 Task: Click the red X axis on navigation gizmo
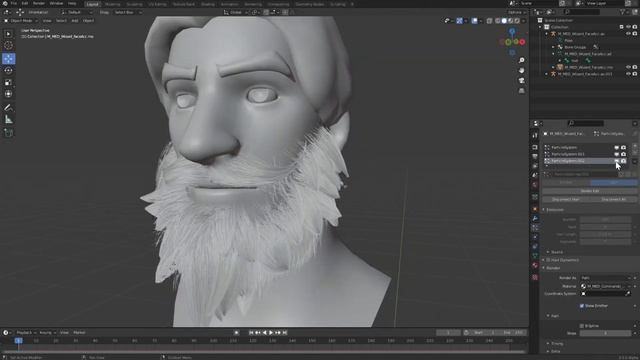point(522,42)
